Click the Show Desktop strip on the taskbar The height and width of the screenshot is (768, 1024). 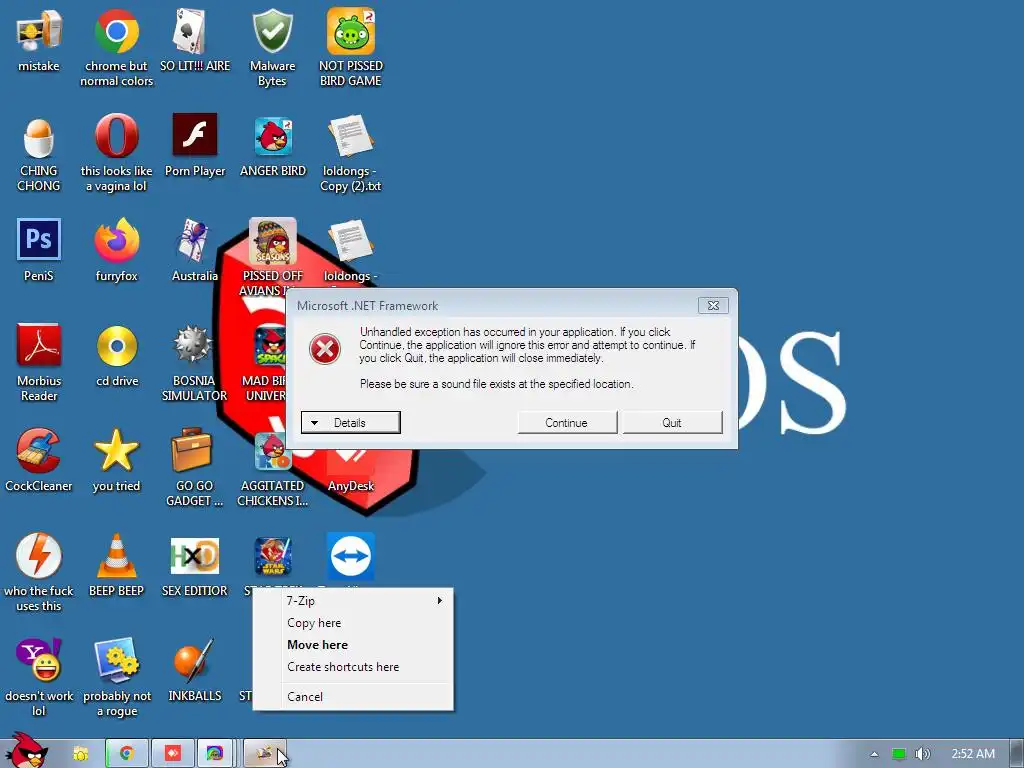pyautogui.click(x=1016, y=754)
